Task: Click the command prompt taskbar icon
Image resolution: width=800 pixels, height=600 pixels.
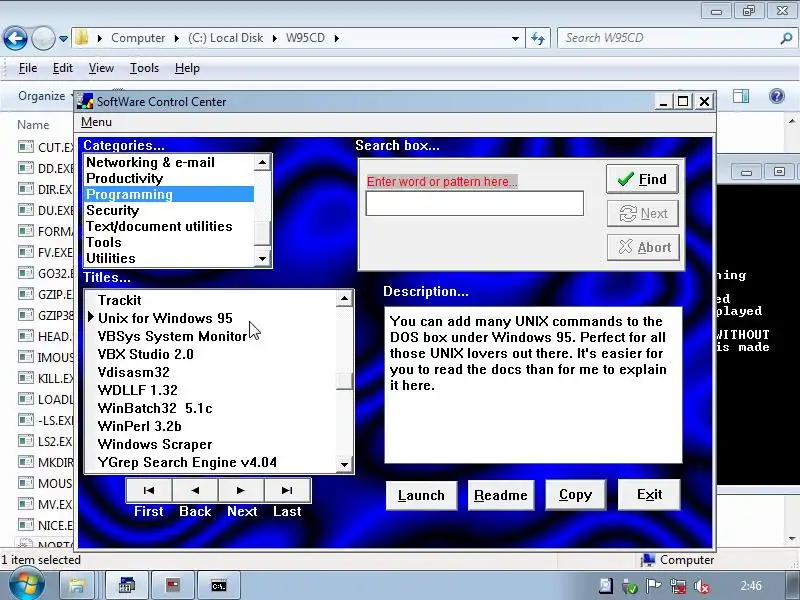Action: point(218,586)
